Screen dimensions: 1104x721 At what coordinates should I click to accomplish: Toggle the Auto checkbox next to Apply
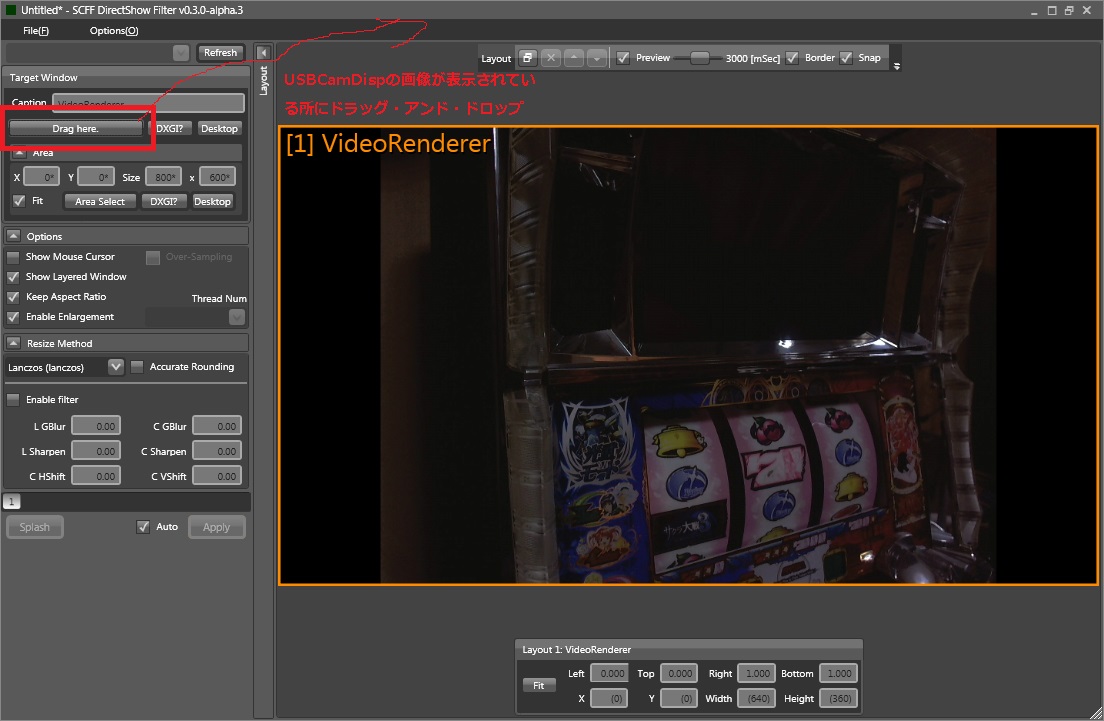pyautogui.click(x=143, y=527)
